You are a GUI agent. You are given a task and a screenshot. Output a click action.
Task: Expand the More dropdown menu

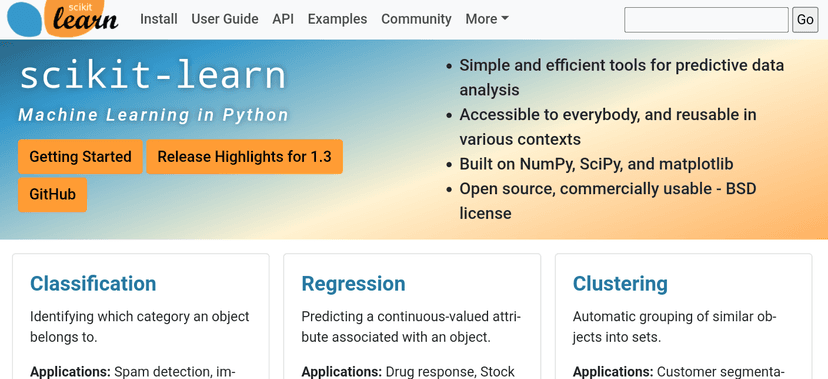(487, 19)
